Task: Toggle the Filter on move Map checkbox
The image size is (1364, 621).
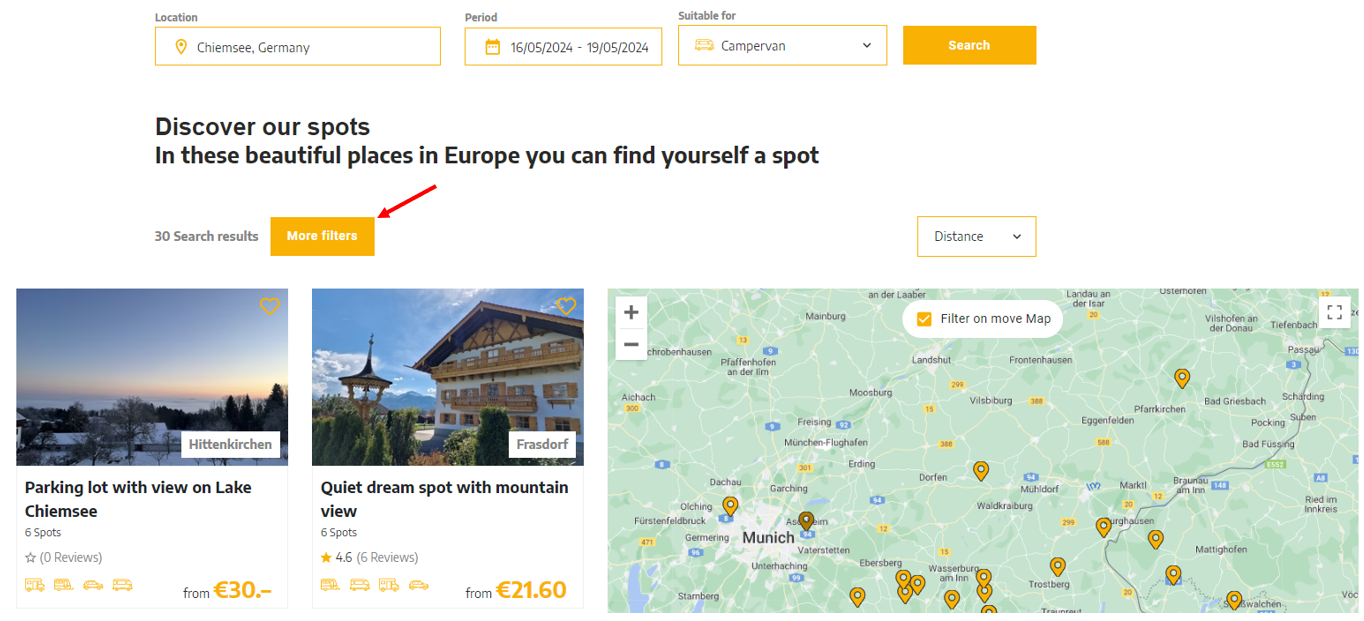Action: point(924,319)
